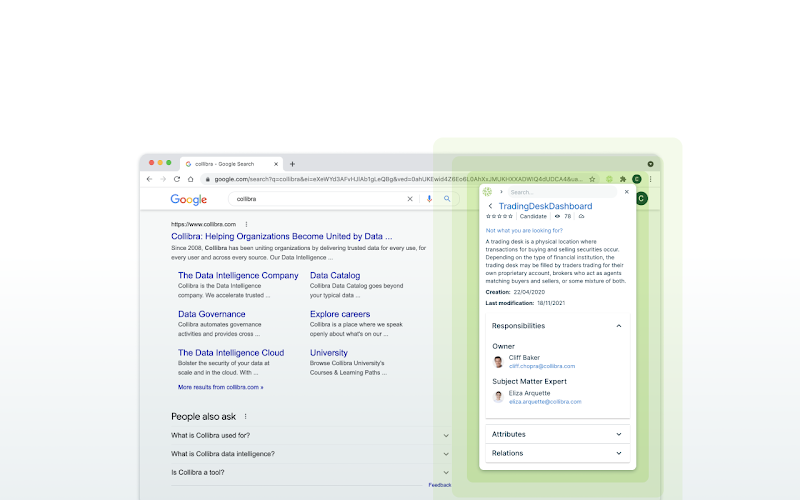The width and height of the screenshot is (800, 500).
Task: Expand the Attributes section
Action: point(618,434)
